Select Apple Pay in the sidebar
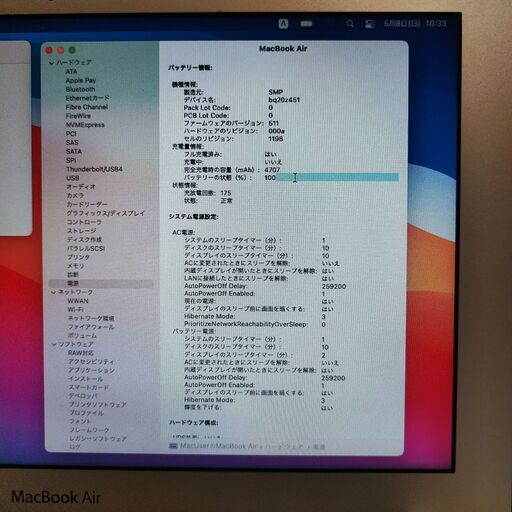The width and height of the screenshot is (512, 512). [x=81, y=80]
